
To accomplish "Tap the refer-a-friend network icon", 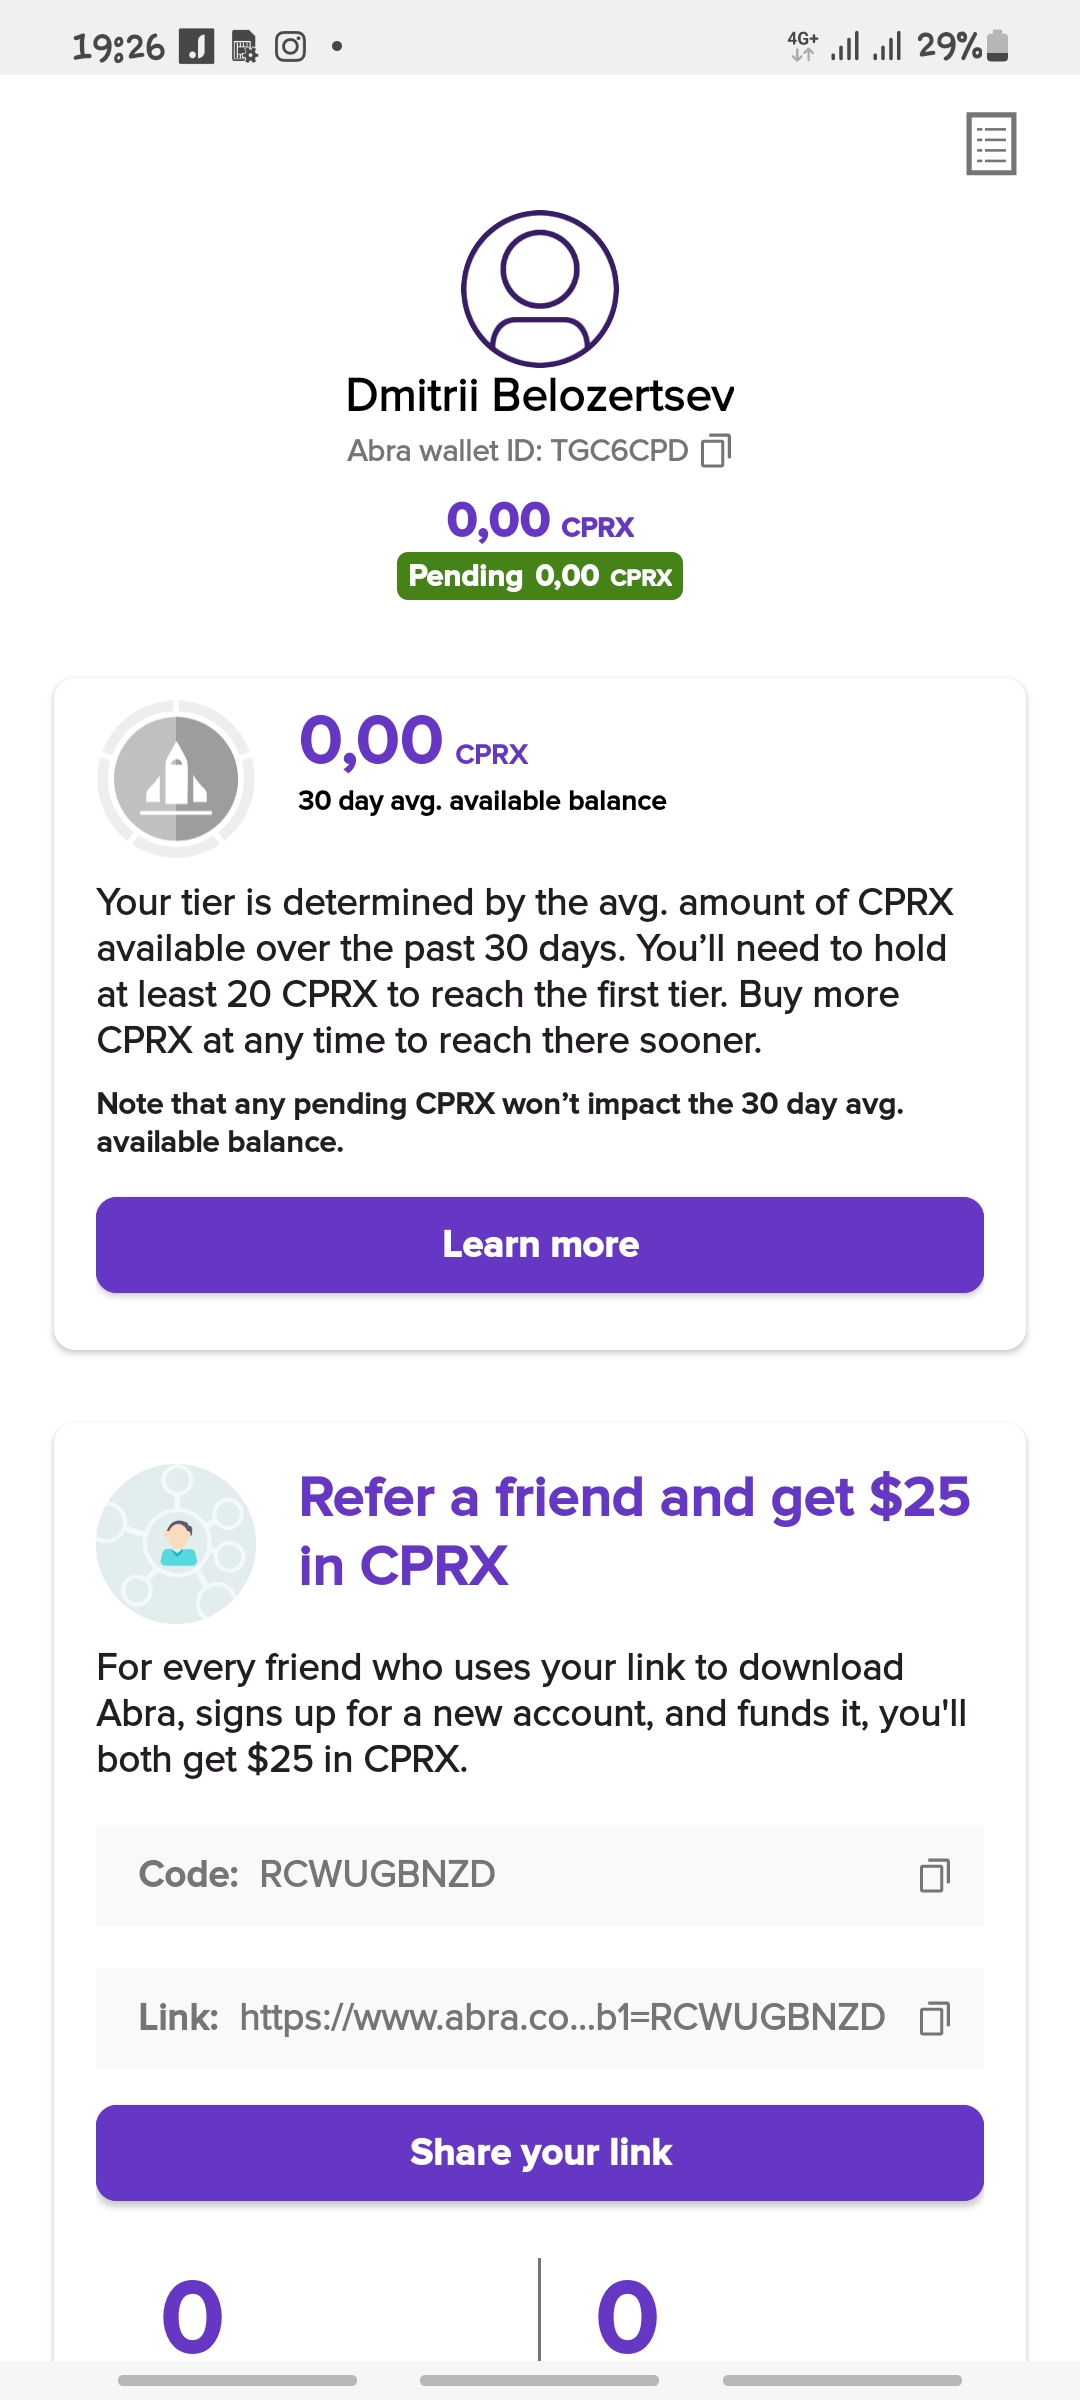I will (176, 1544).
